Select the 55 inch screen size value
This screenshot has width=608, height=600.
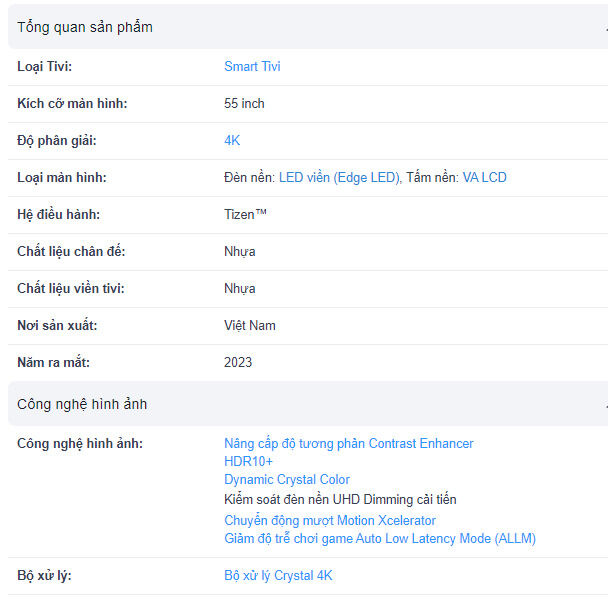click(x=244, y=104)
